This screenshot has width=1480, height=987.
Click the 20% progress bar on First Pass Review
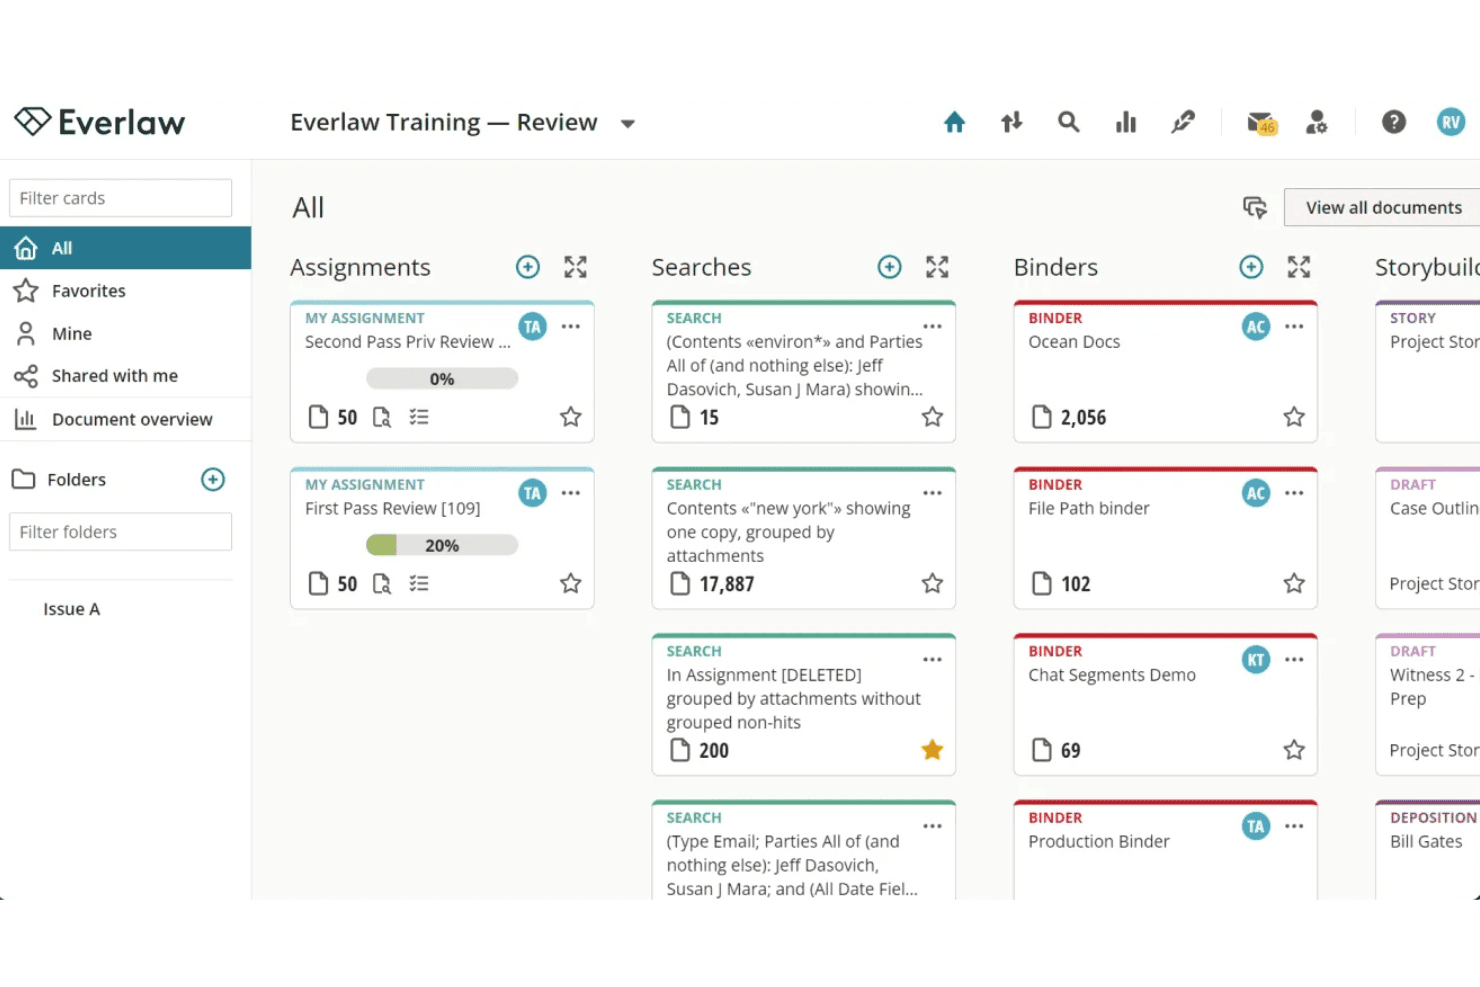click(442, 545)
